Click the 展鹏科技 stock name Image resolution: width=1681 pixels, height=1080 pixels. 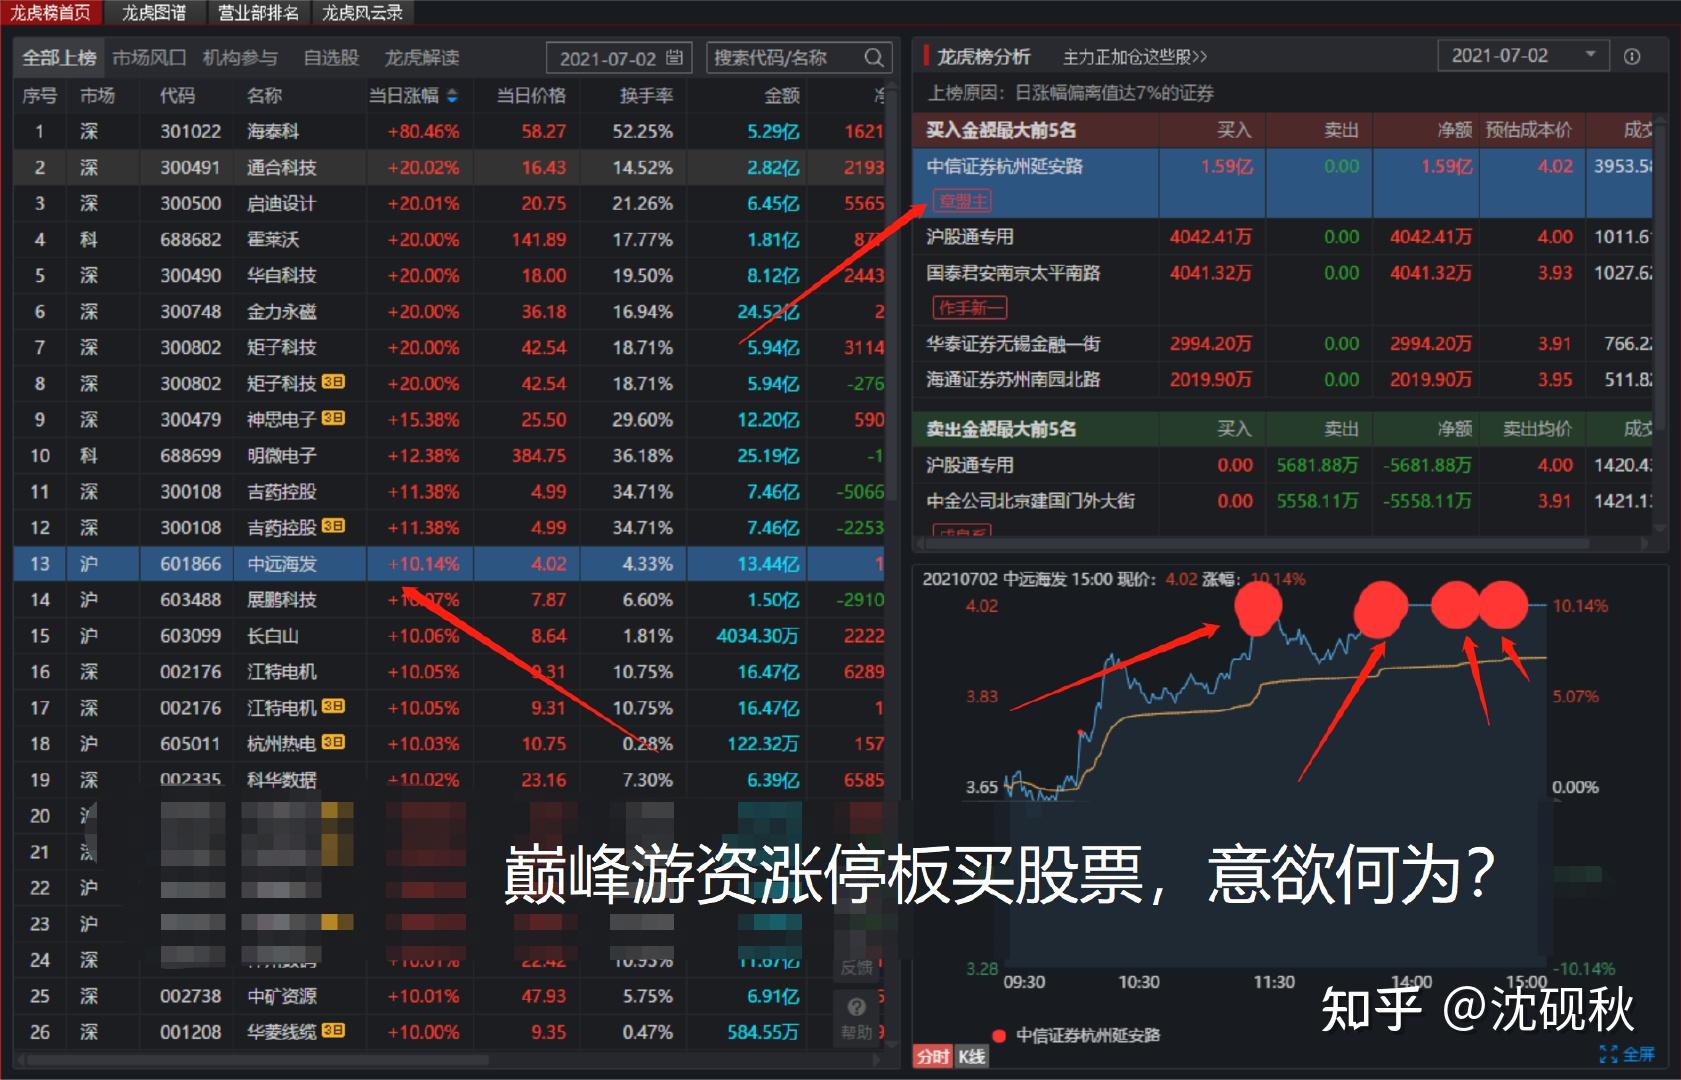[x=281, y=599]
